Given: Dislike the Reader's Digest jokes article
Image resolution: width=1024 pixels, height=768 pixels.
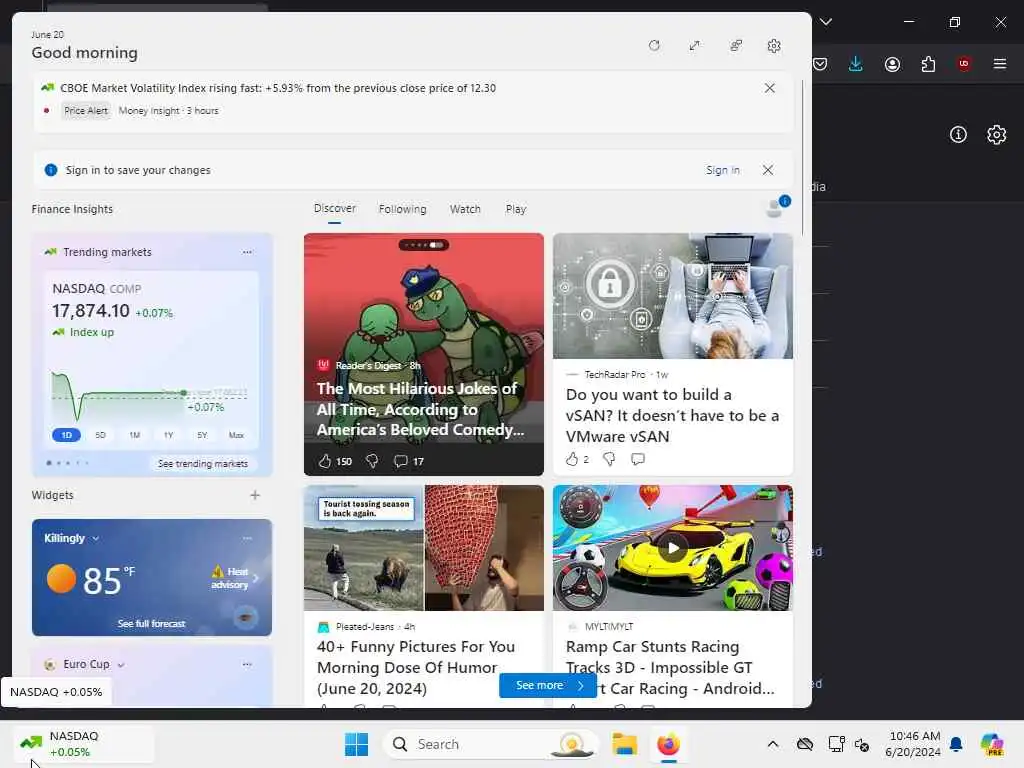Looking at the screenshot, I should coord(372,461).
